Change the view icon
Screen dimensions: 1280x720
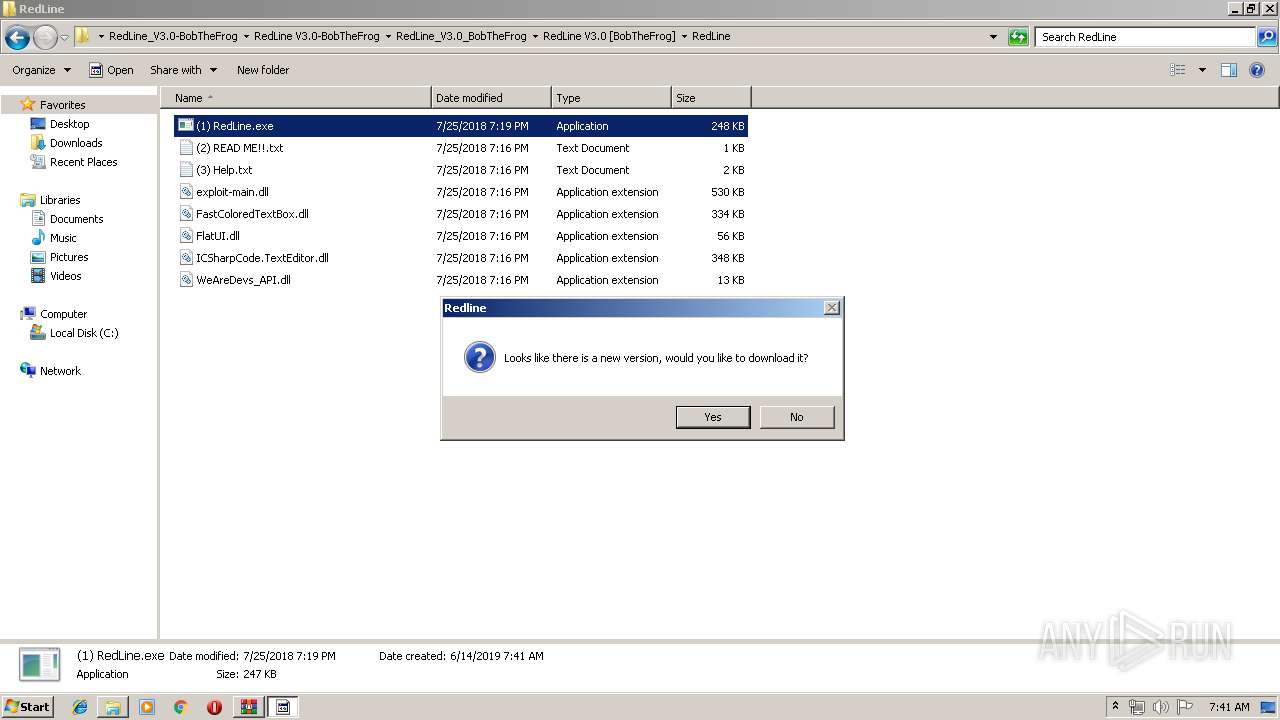tap(1178, 70)
